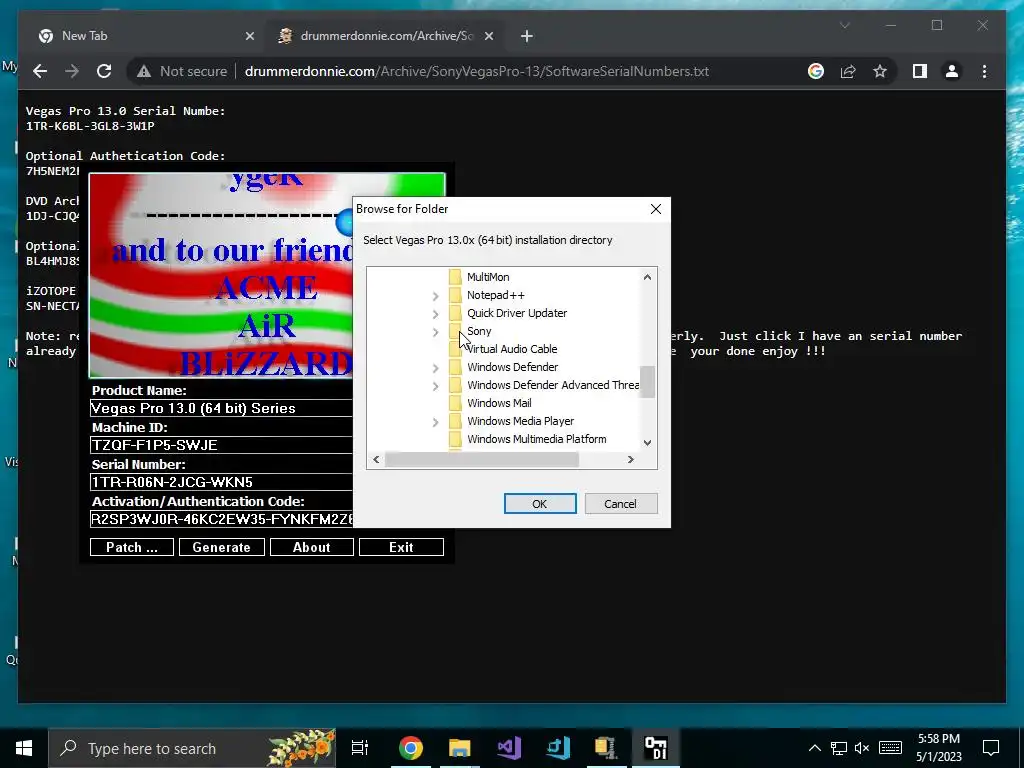The image size is (1024, 768).
Task: Share this page icon
Action: 848,71
